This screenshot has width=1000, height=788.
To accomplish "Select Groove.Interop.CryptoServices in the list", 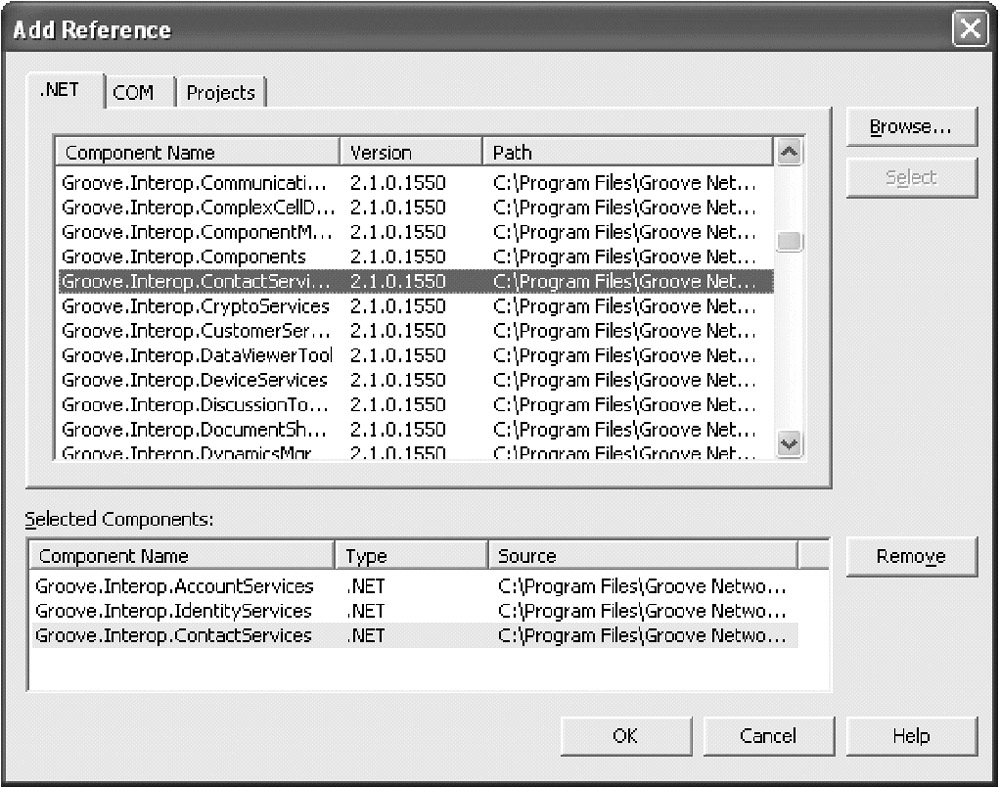I will [x=196, y=306].
